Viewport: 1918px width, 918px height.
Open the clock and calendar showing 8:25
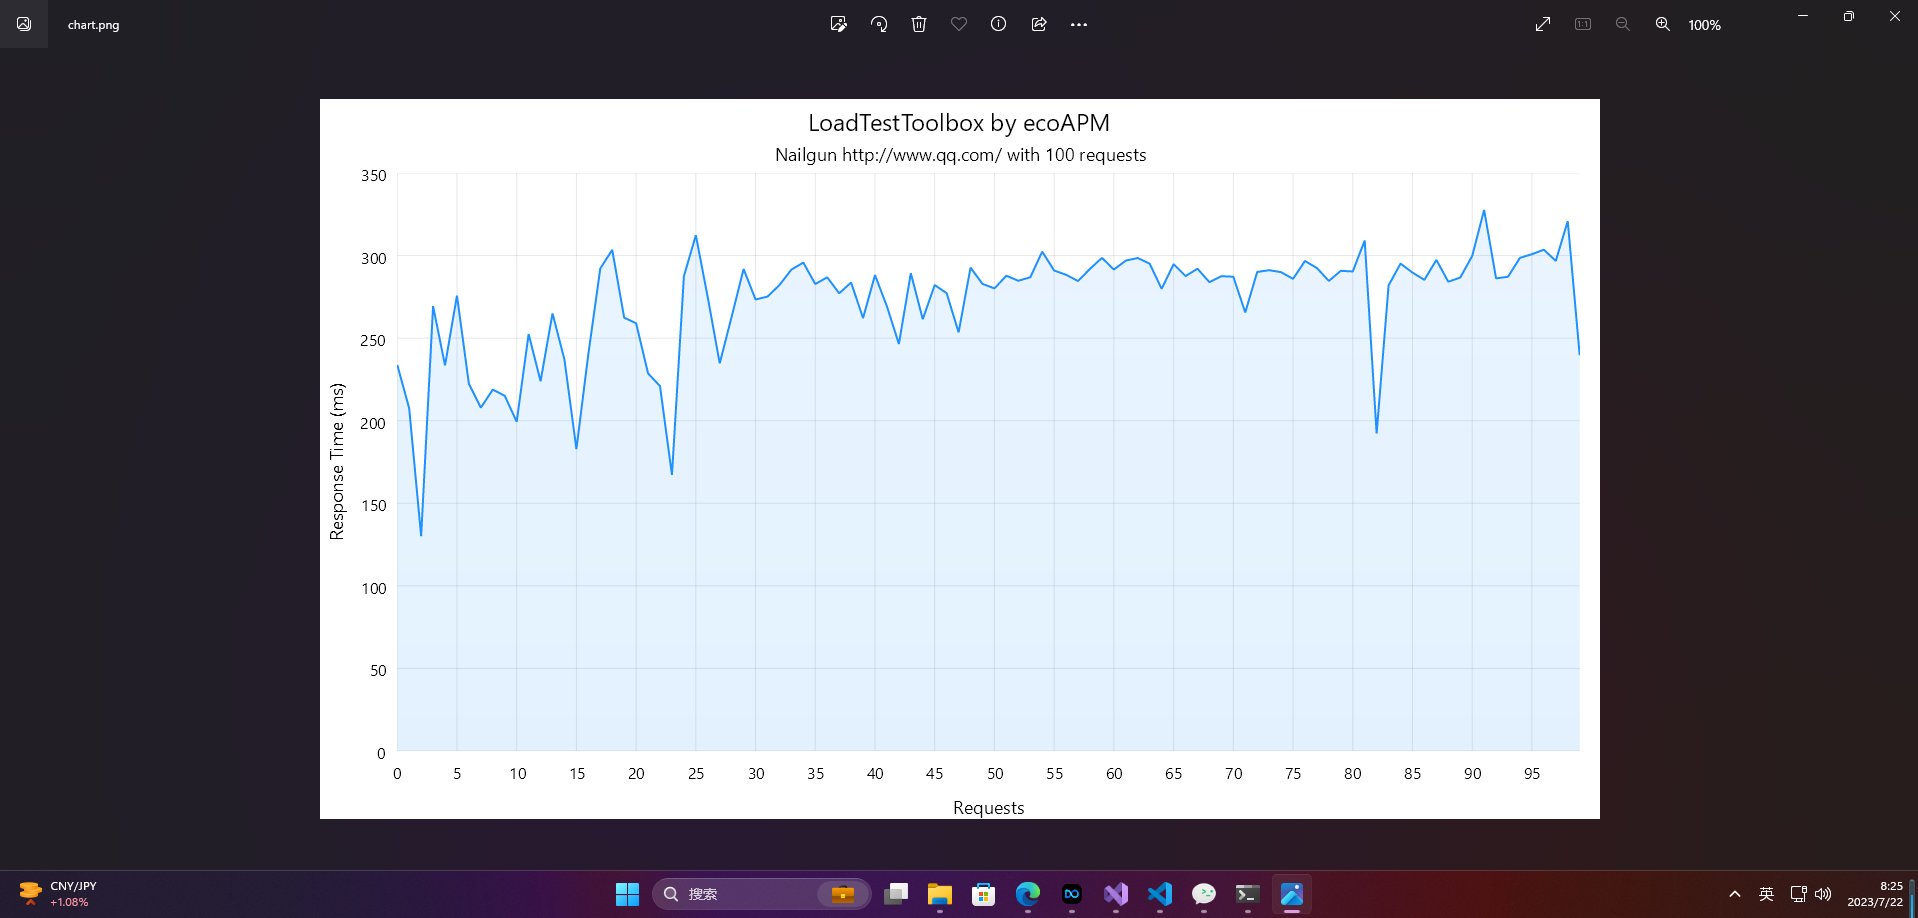[1875, 894]
